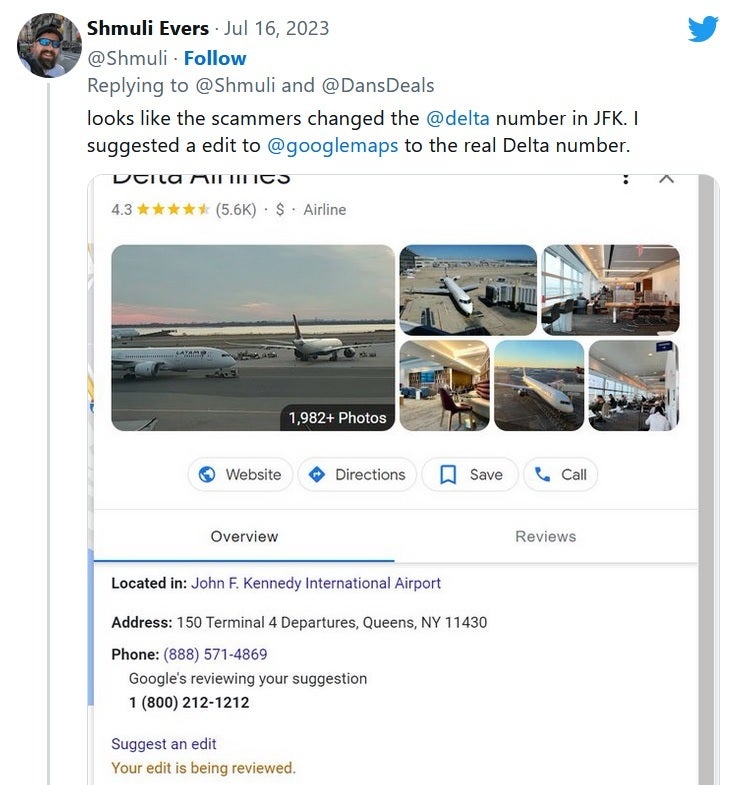Click the phone Call icon
This screenshot has width=735, height=785.
point(542,474)
